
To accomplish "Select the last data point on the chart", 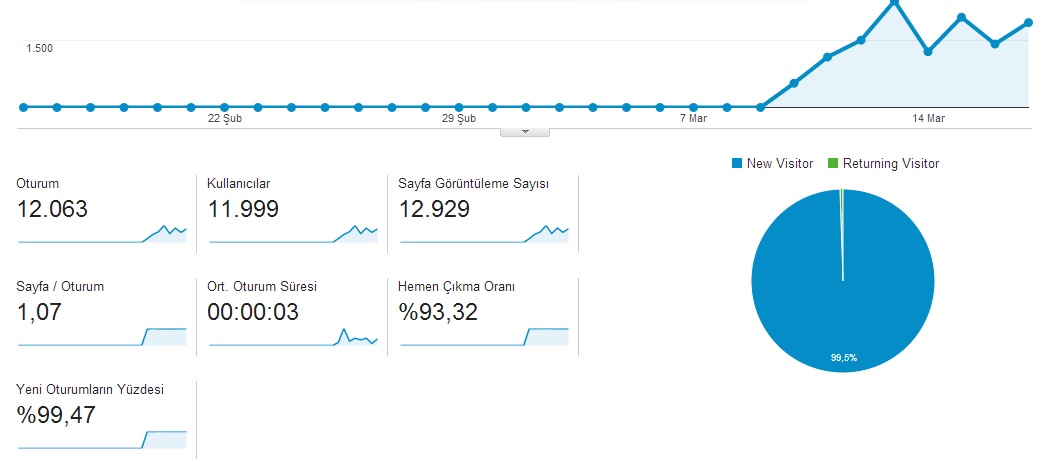I will (x=1028, y=23).
